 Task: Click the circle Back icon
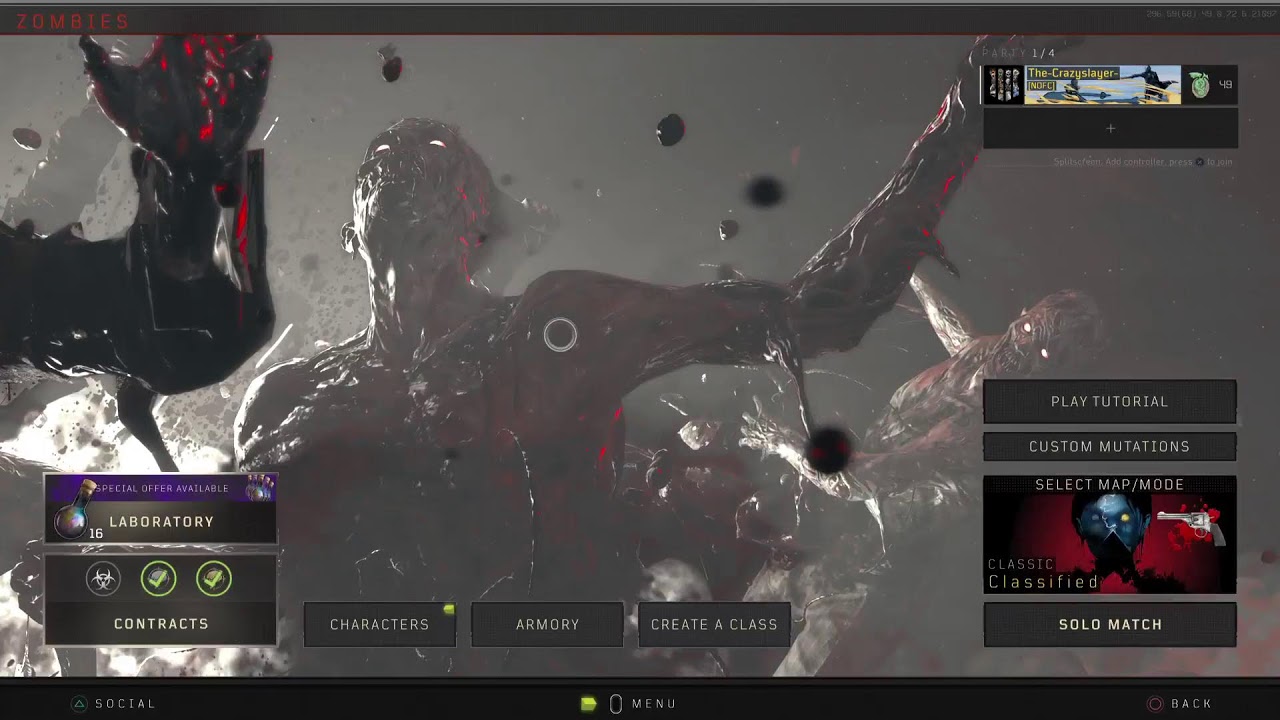1155,704
